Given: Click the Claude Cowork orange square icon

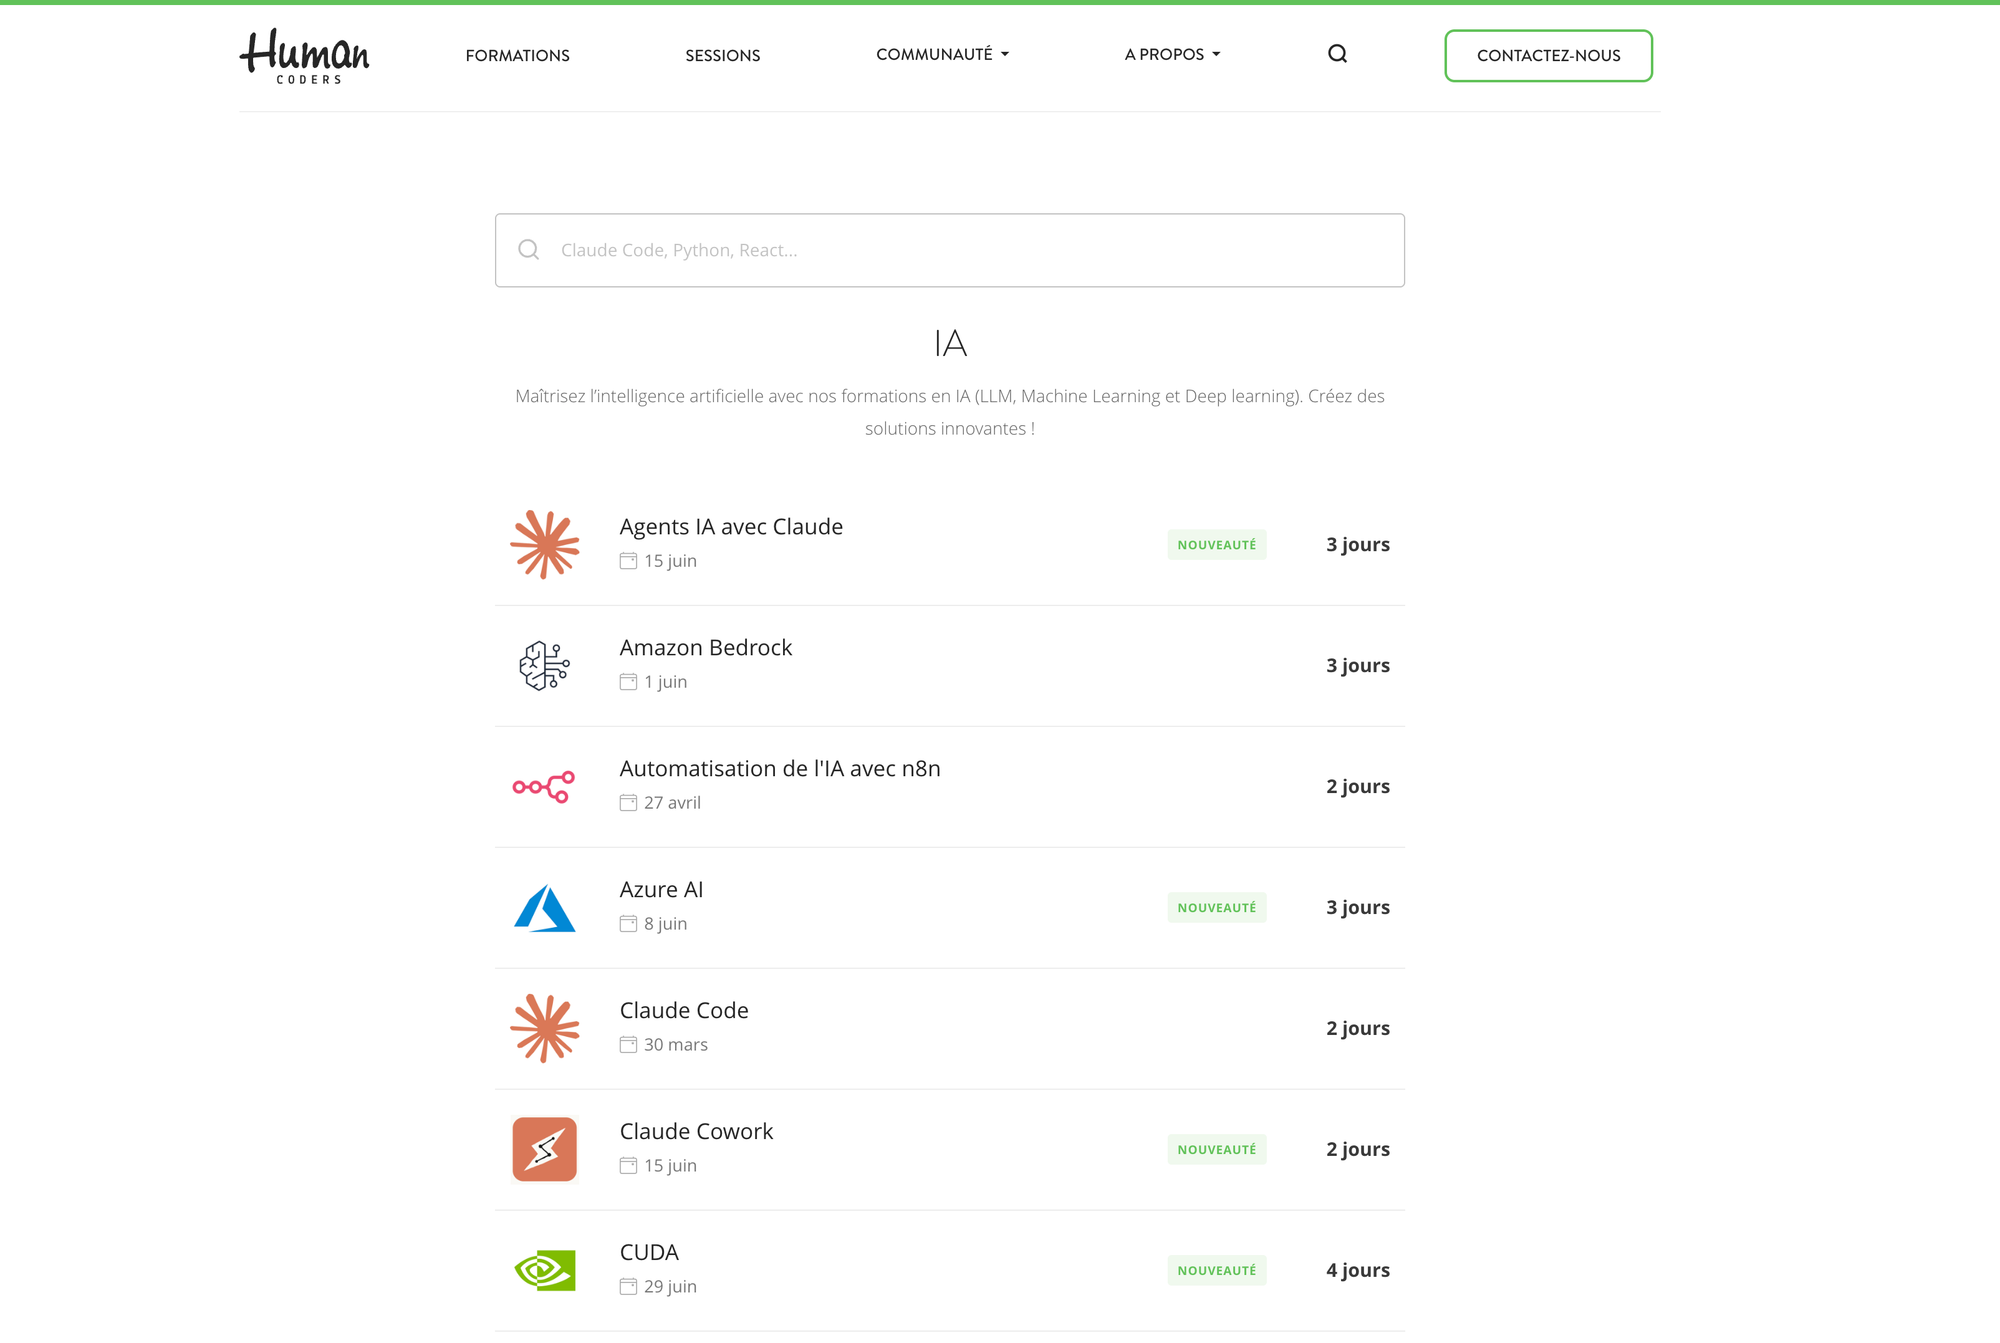Looking at the screenshot, I should [x=545, y=1150].
